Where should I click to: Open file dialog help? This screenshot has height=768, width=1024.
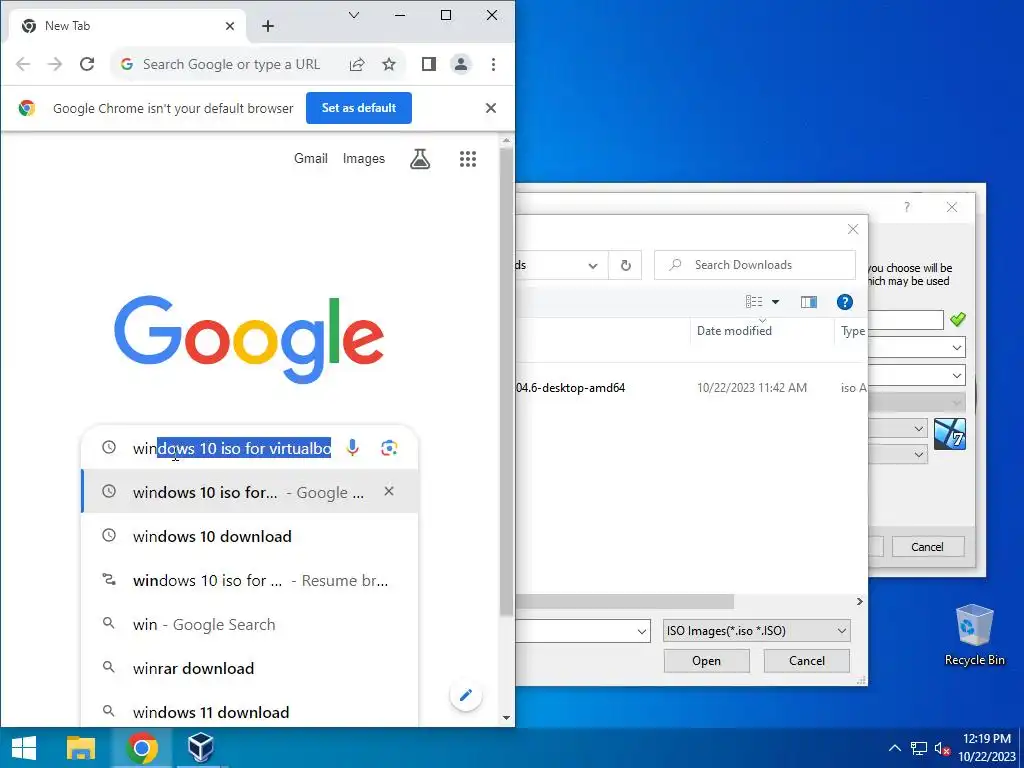pyautogui.click(x=844, y=302)
